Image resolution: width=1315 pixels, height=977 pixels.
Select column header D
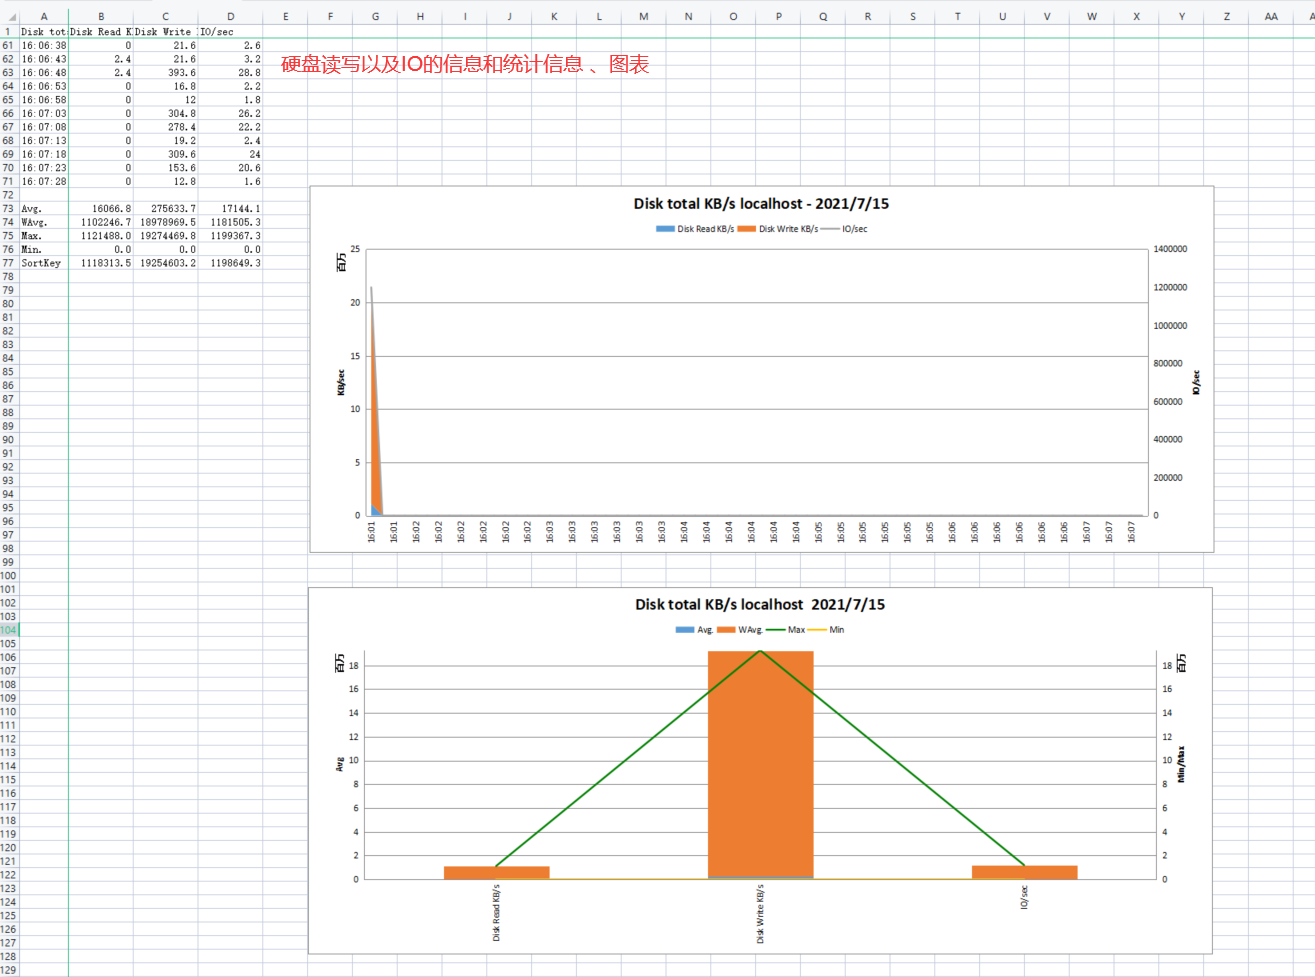pos(230,17)
